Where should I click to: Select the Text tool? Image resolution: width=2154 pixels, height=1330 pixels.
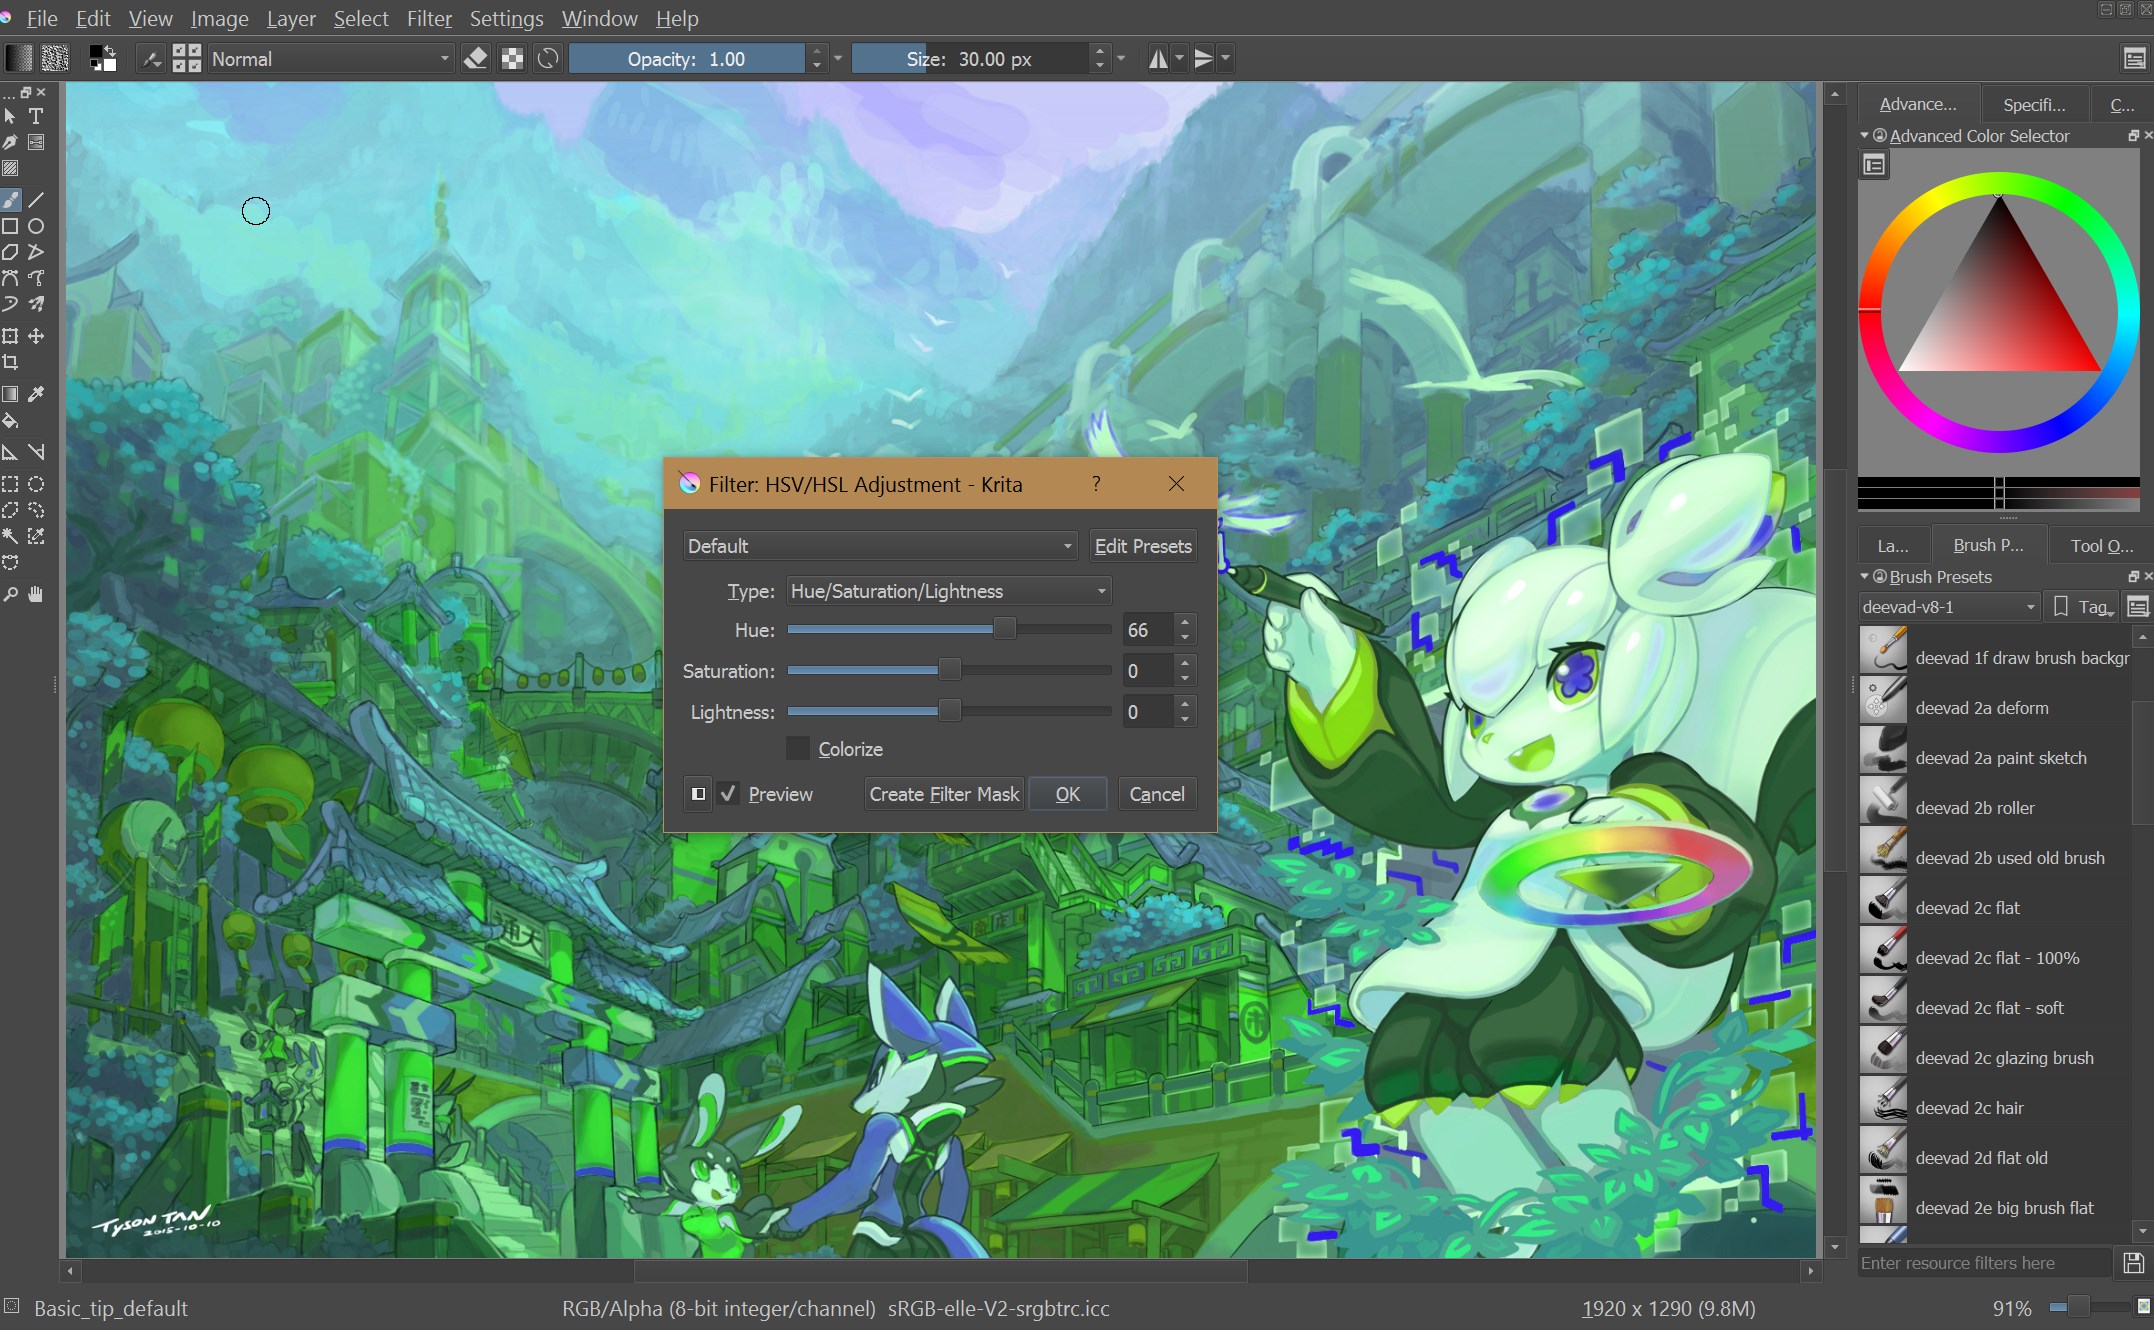coord(36,117)
